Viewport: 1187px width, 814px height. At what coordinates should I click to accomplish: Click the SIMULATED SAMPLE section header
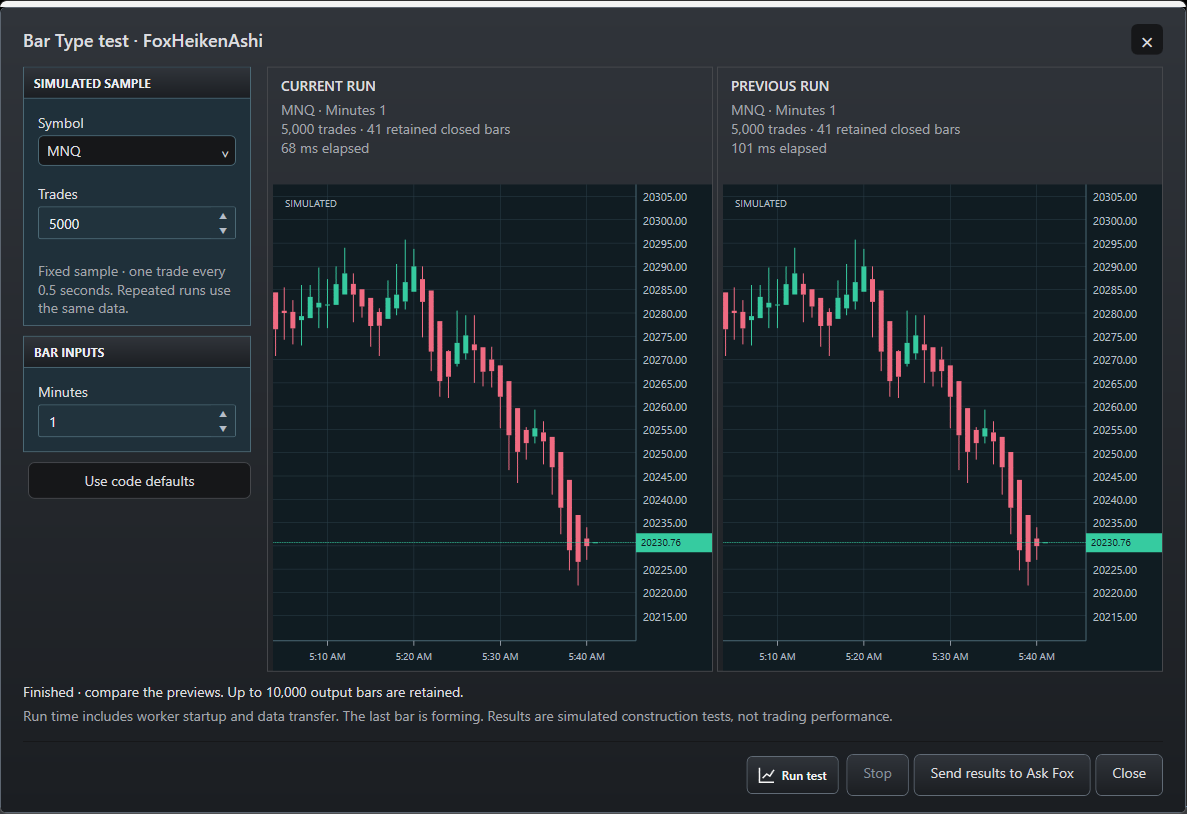click(137, 83)
